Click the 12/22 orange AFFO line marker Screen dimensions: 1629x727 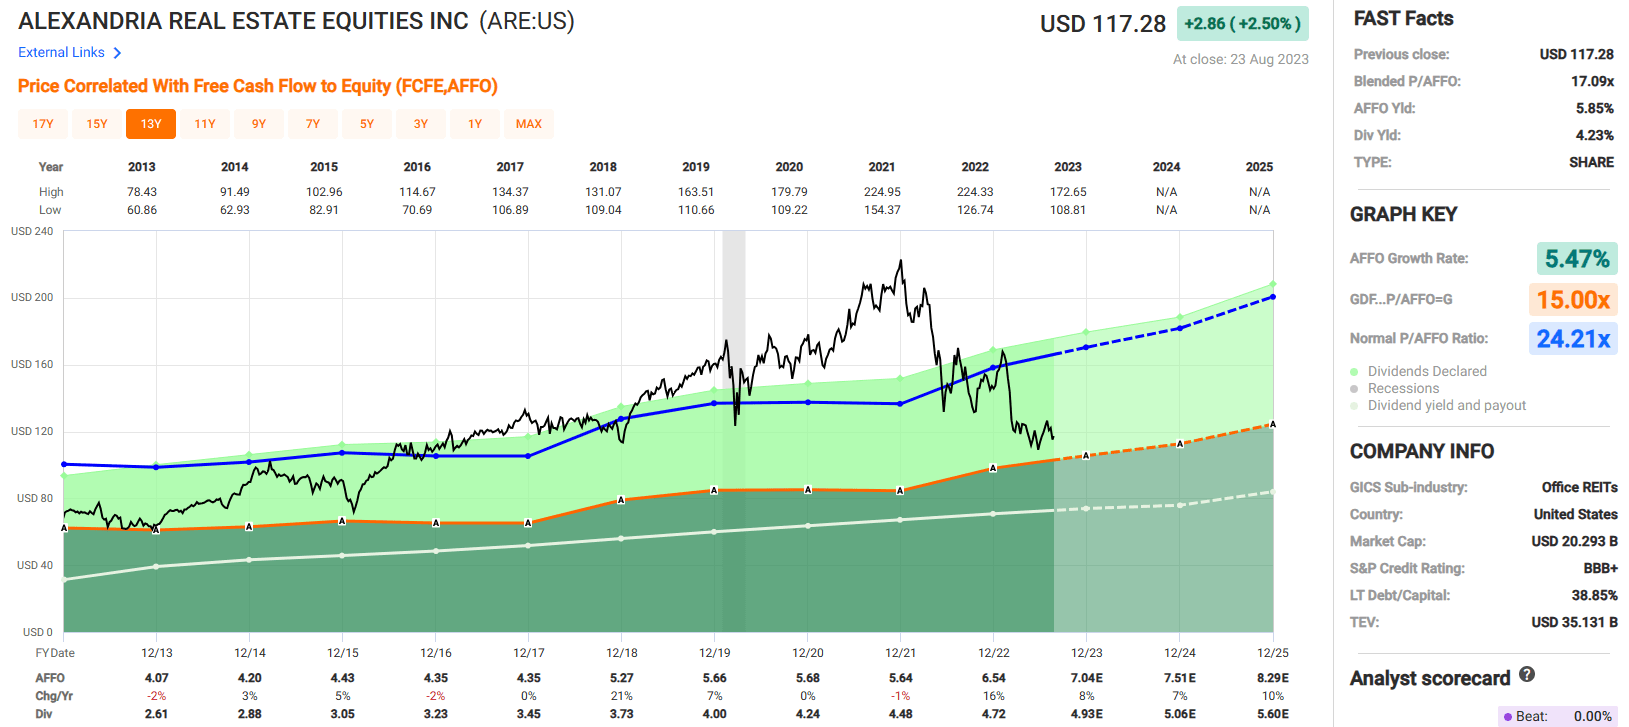click(993, 468)
